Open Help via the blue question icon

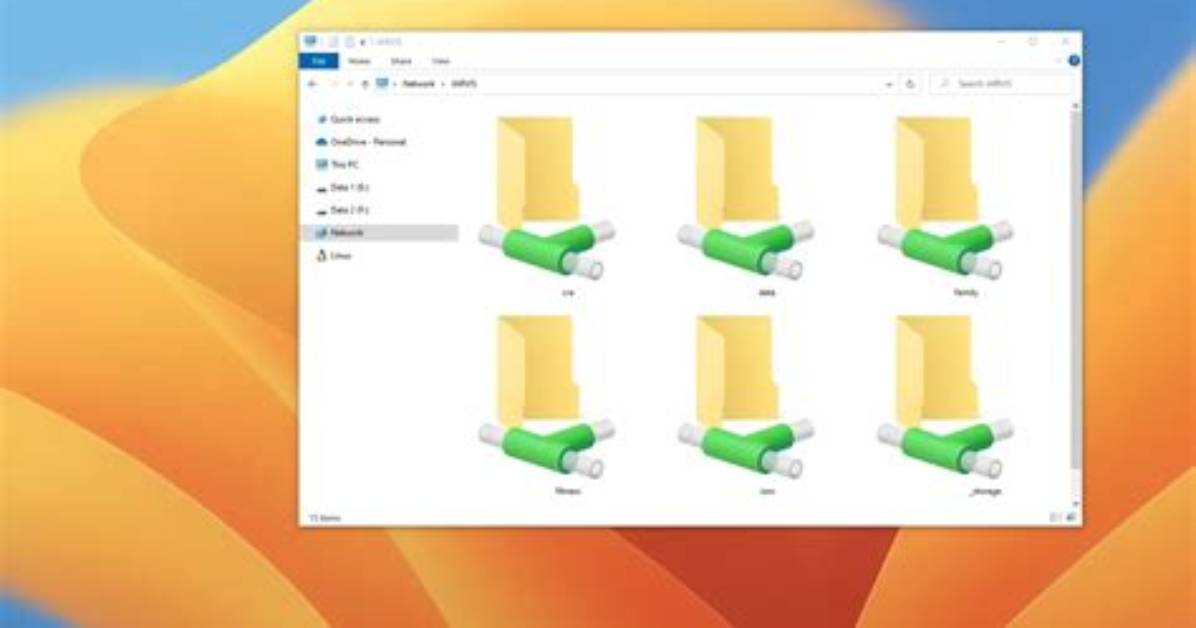pyautogui.click(x=1074, y=61)
